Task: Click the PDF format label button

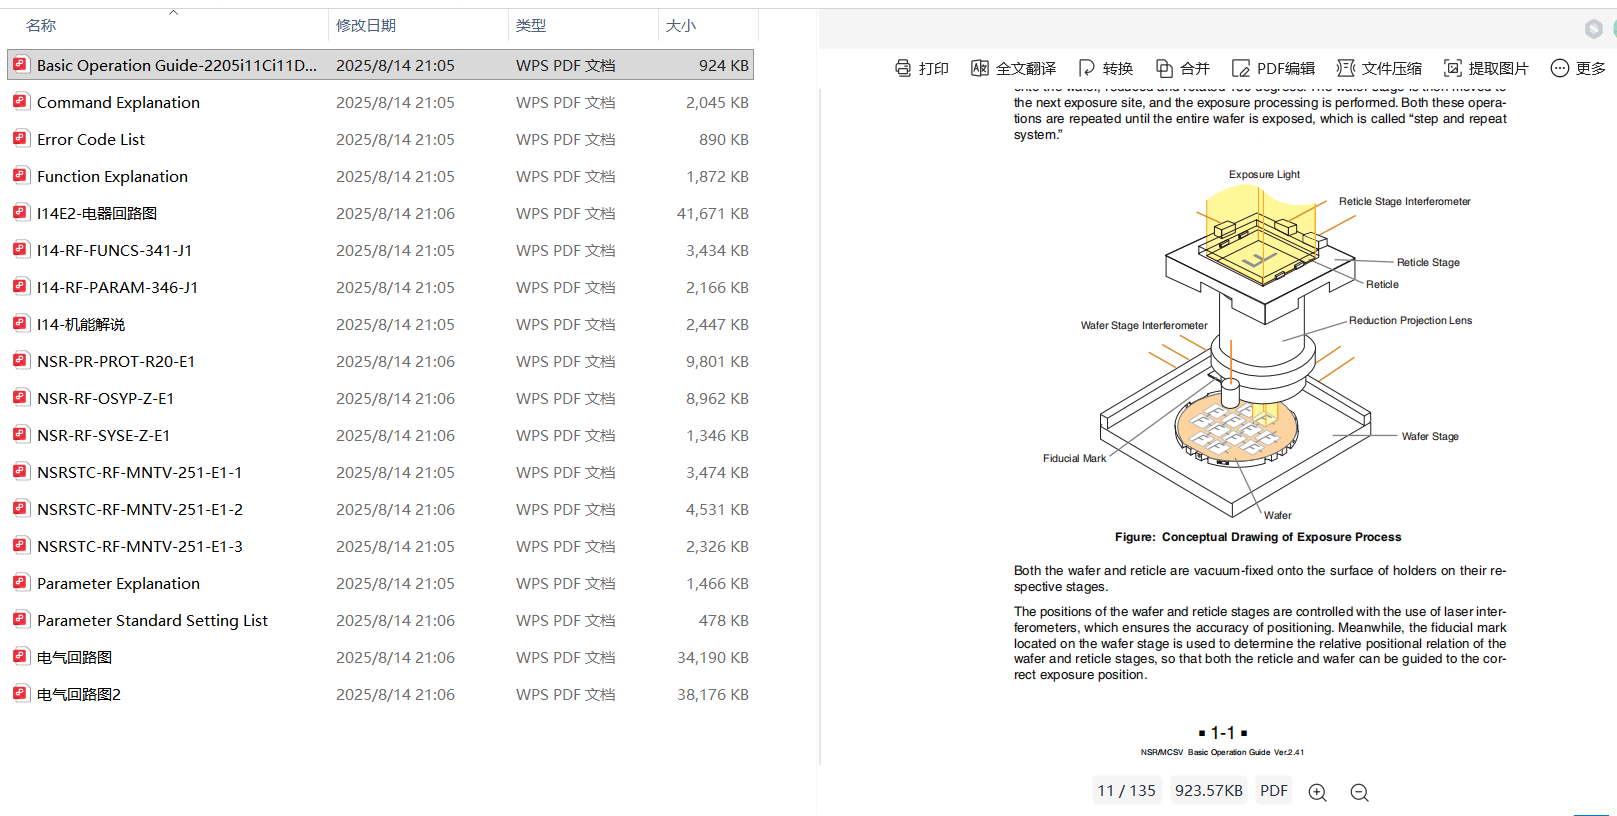Action: [1273, 790]
